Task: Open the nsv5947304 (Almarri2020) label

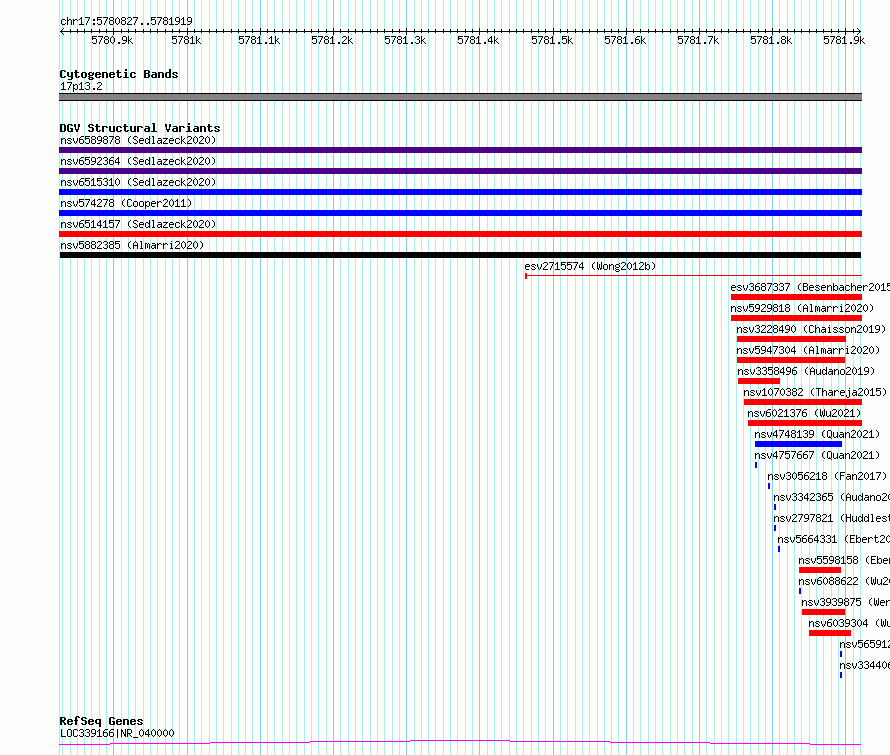Action: coord(808,350)
